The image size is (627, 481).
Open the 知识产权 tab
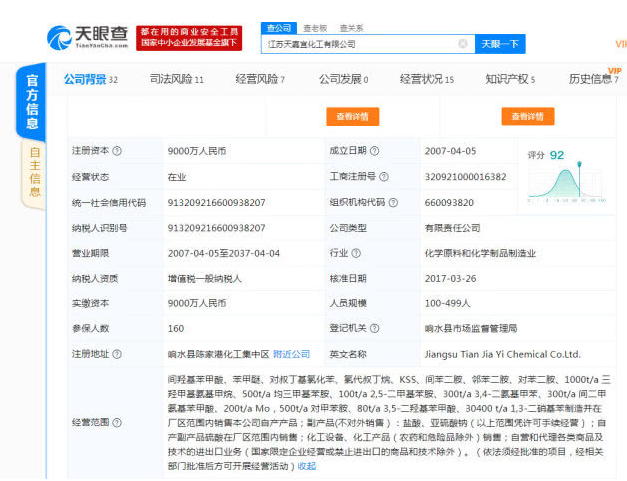pyautogui.click(x=510, y=79)
